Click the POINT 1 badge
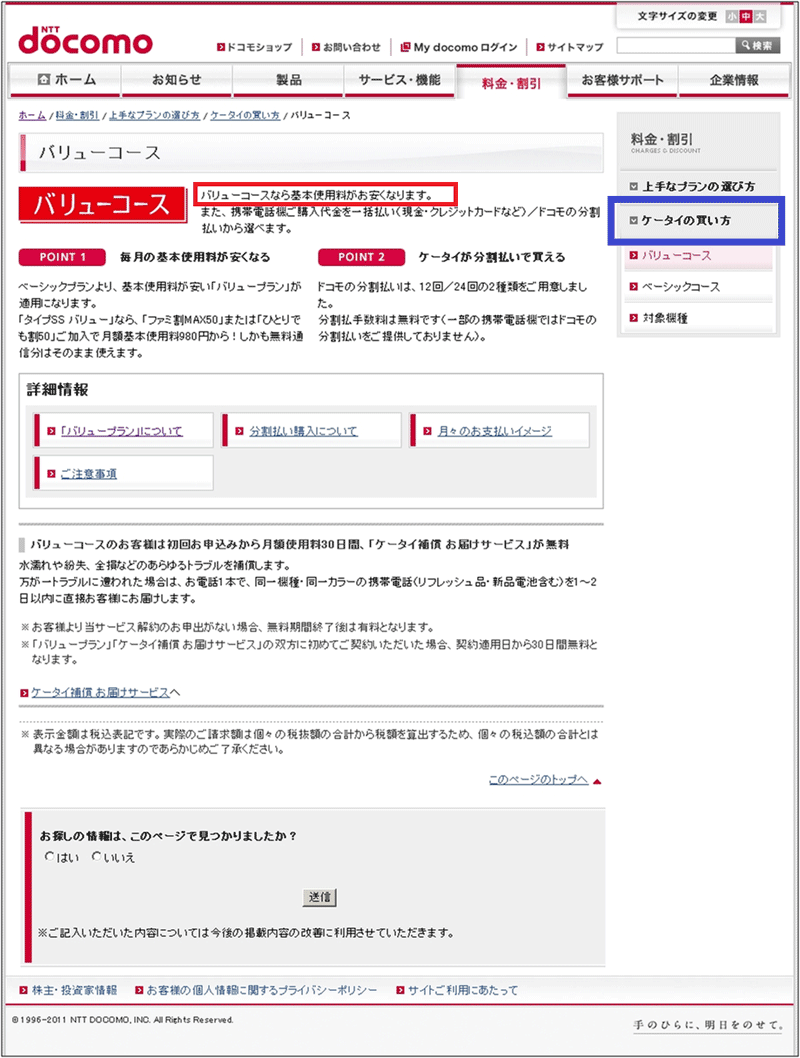 pos(62,257)
